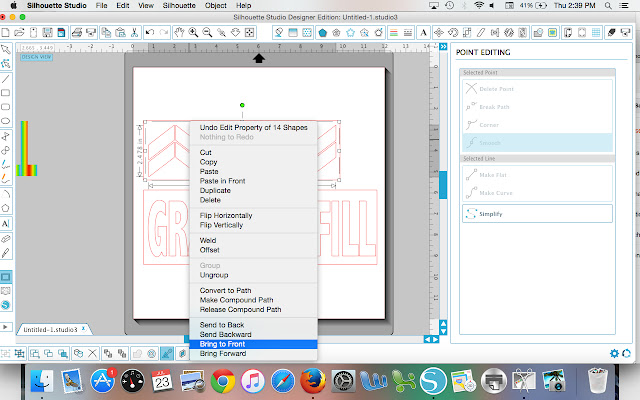The height and width of the screenshot is (400, 640).
Task: Open the View menu
Action: (146, 6)
